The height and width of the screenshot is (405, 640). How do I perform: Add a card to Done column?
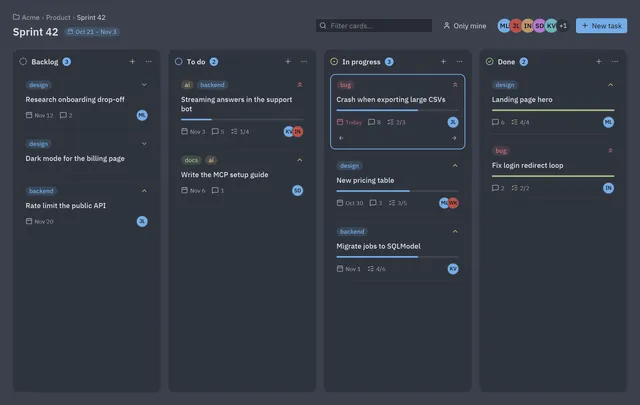click(599, 62)
